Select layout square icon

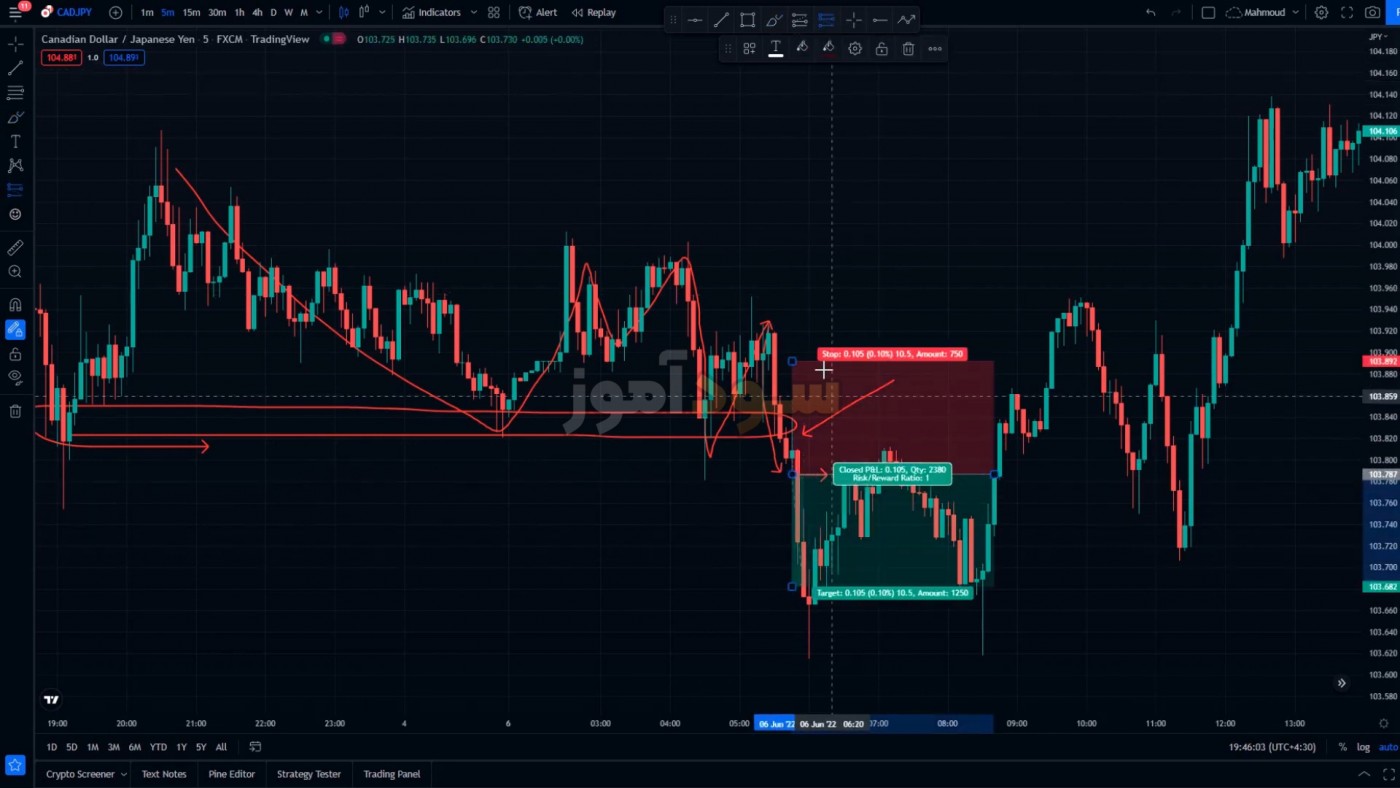tap(1208, 12)
